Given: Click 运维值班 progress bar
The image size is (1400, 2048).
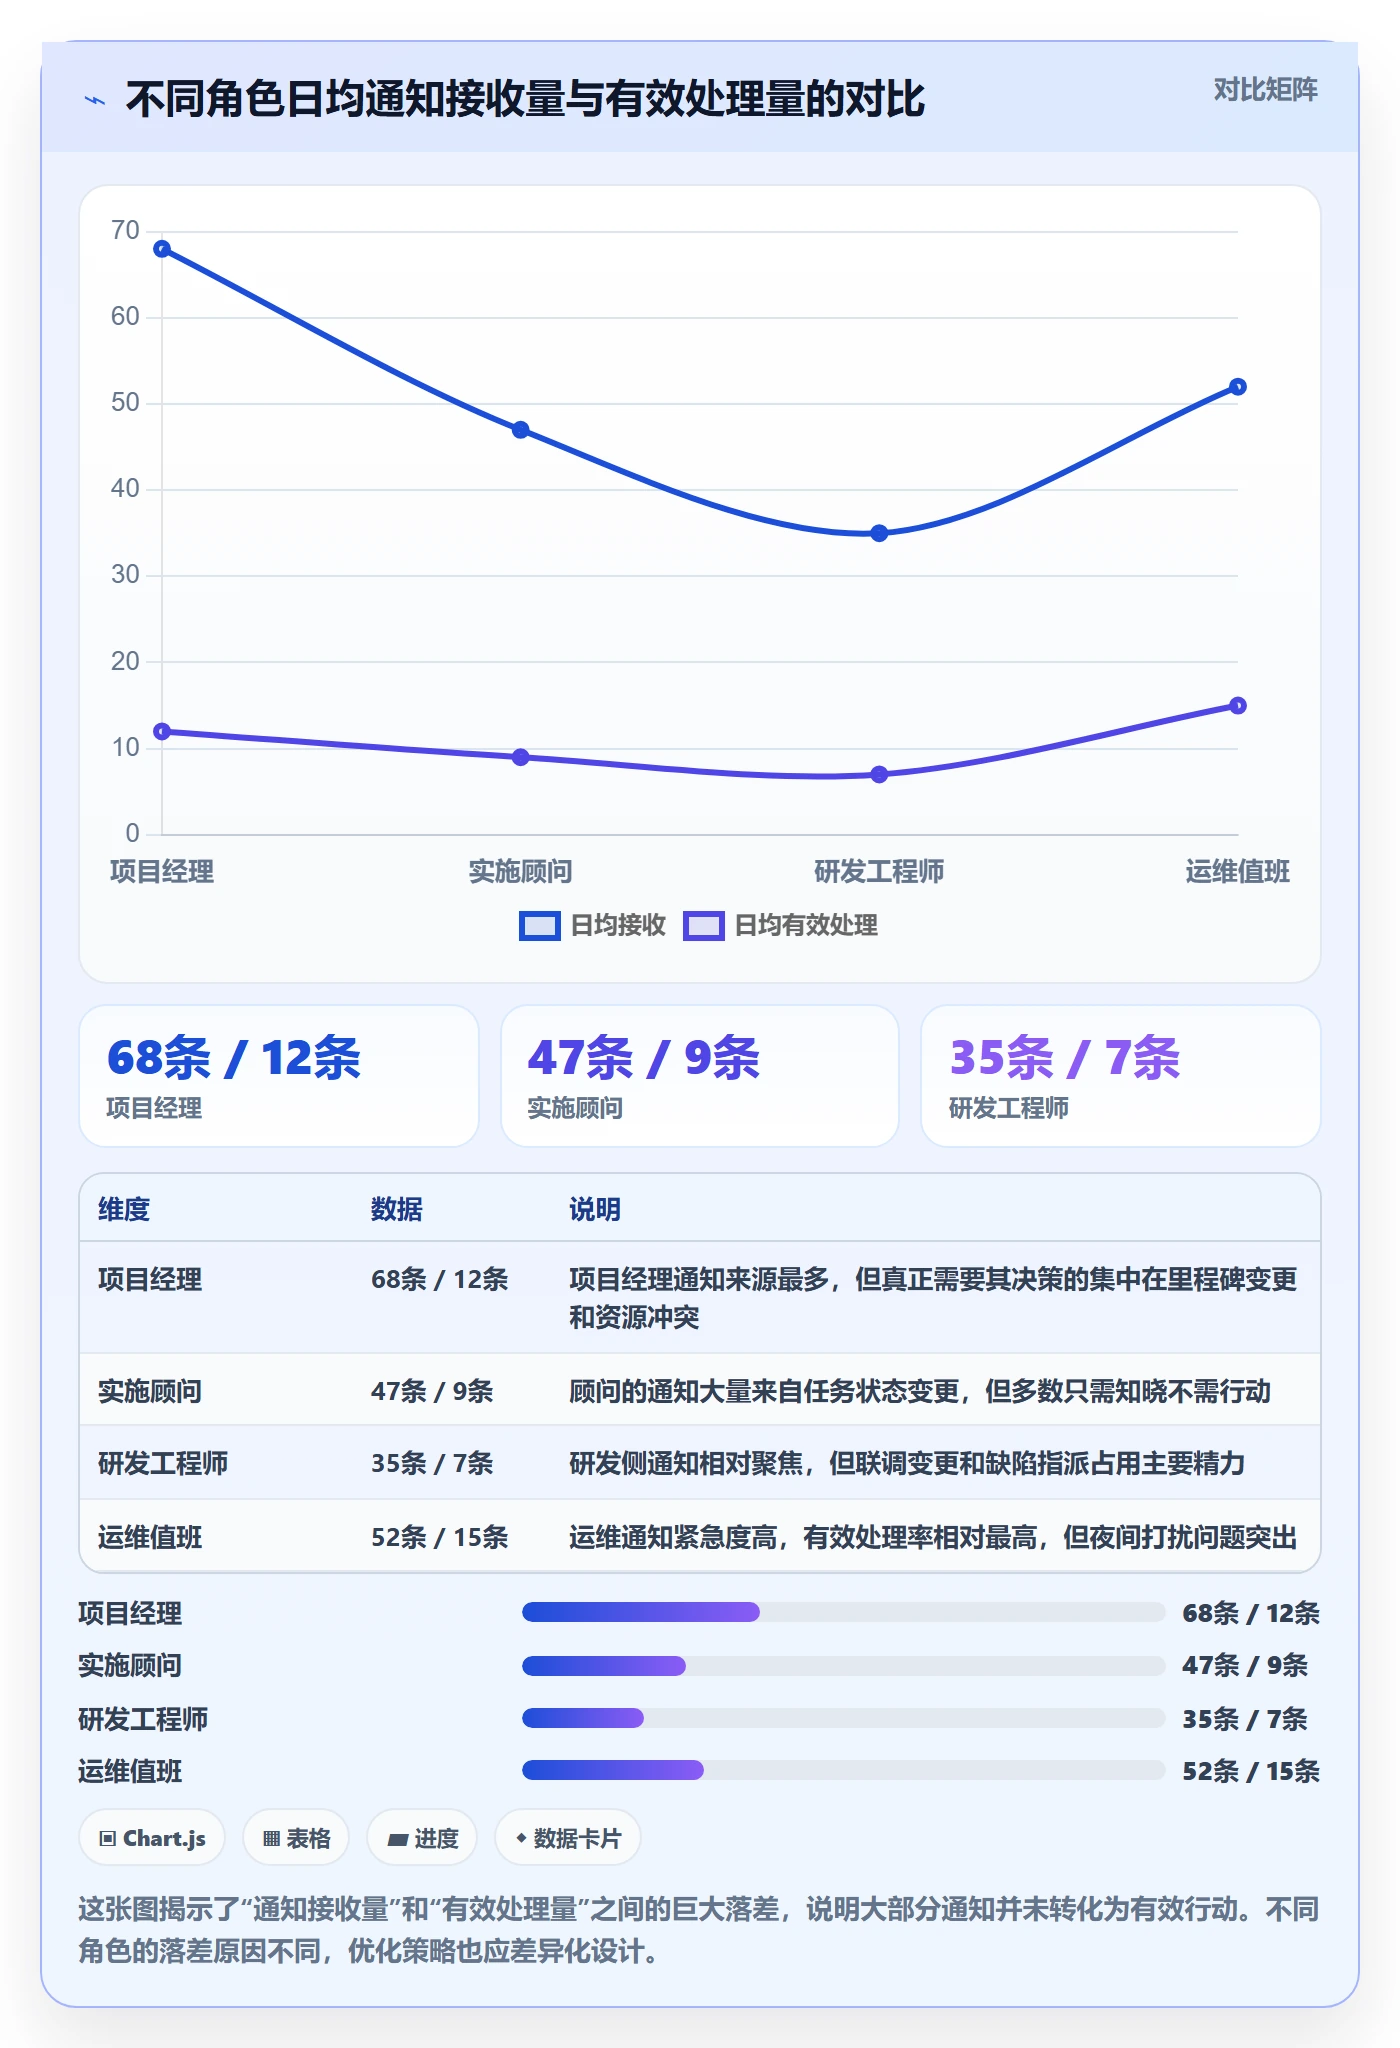Looking at the screenshot, I should (844, 1770).
